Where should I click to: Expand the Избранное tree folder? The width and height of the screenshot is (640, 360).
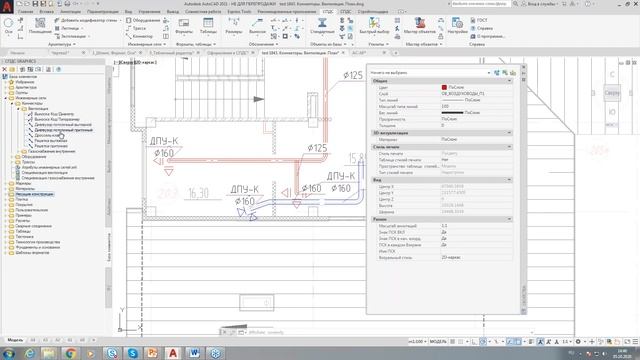(x=6, y=82)
